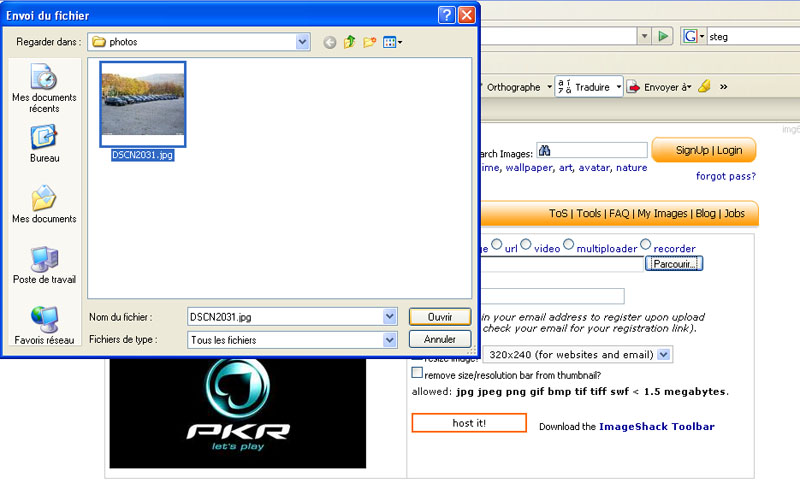
Task: Click the back arrow in file dialog
Action: pyautogui.click(x=330, y=42)
